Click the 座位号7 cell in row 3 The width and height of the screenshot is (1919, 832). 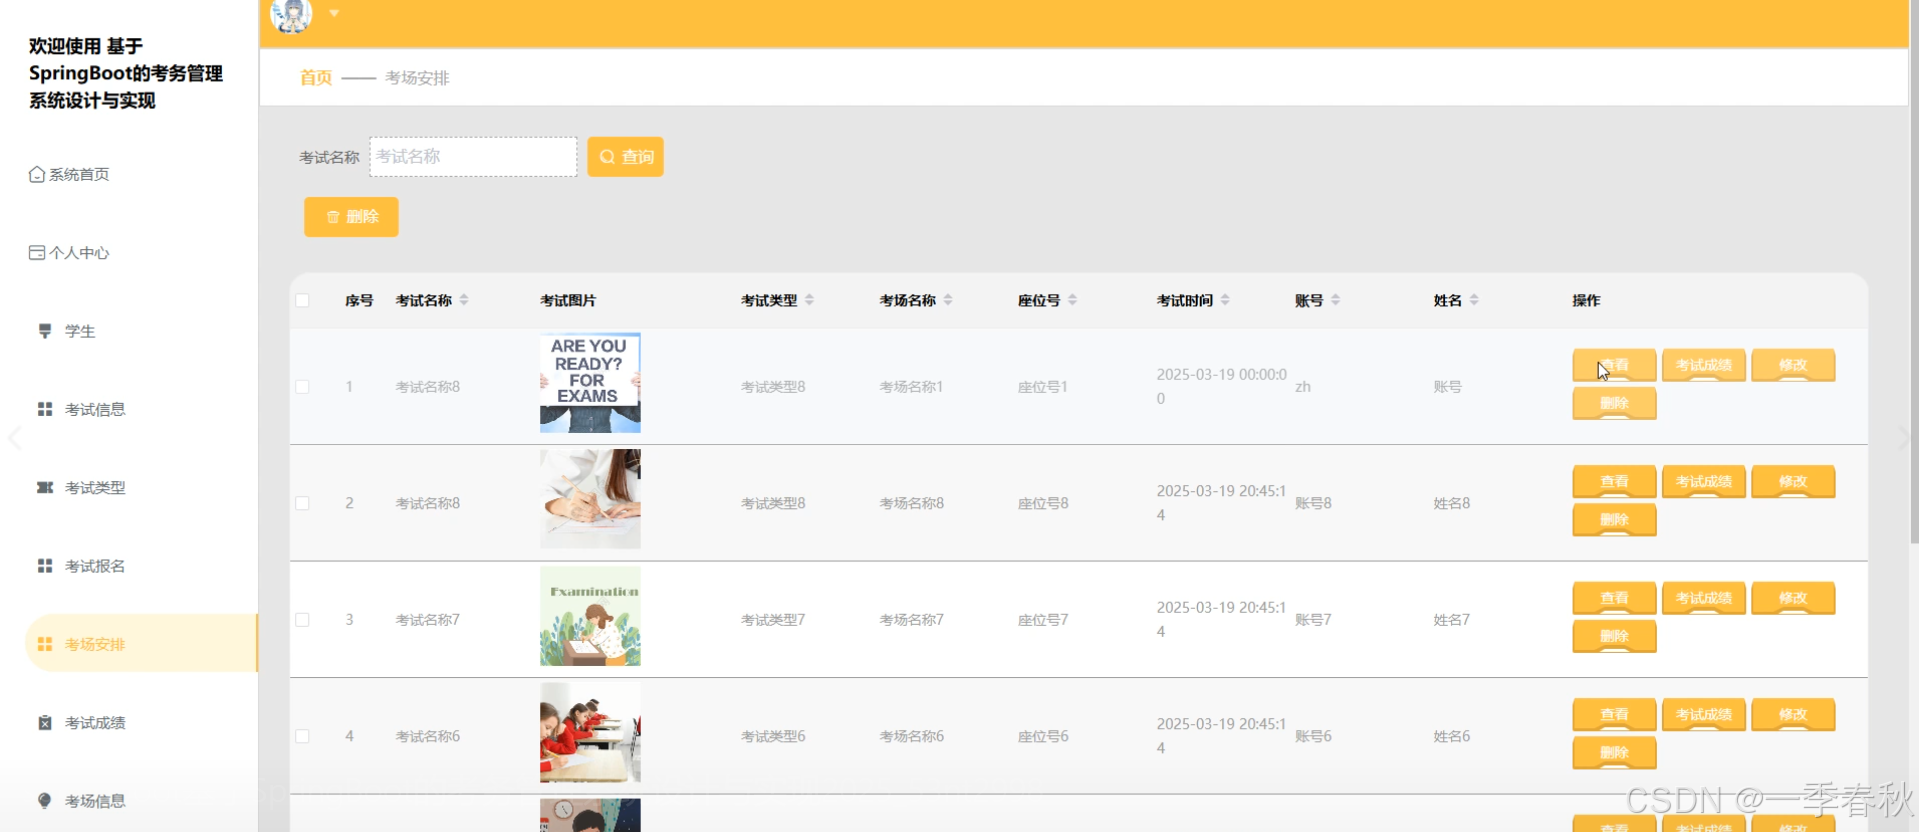(x=1043, y=620)
